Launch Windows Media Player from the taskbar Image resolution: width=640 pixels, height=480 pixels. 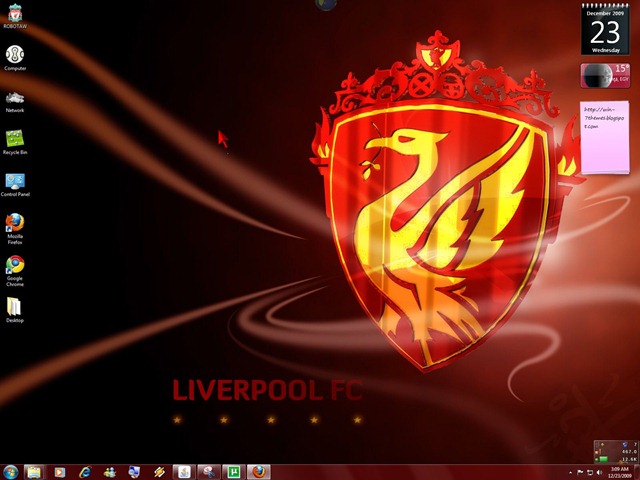coord(60,472)
